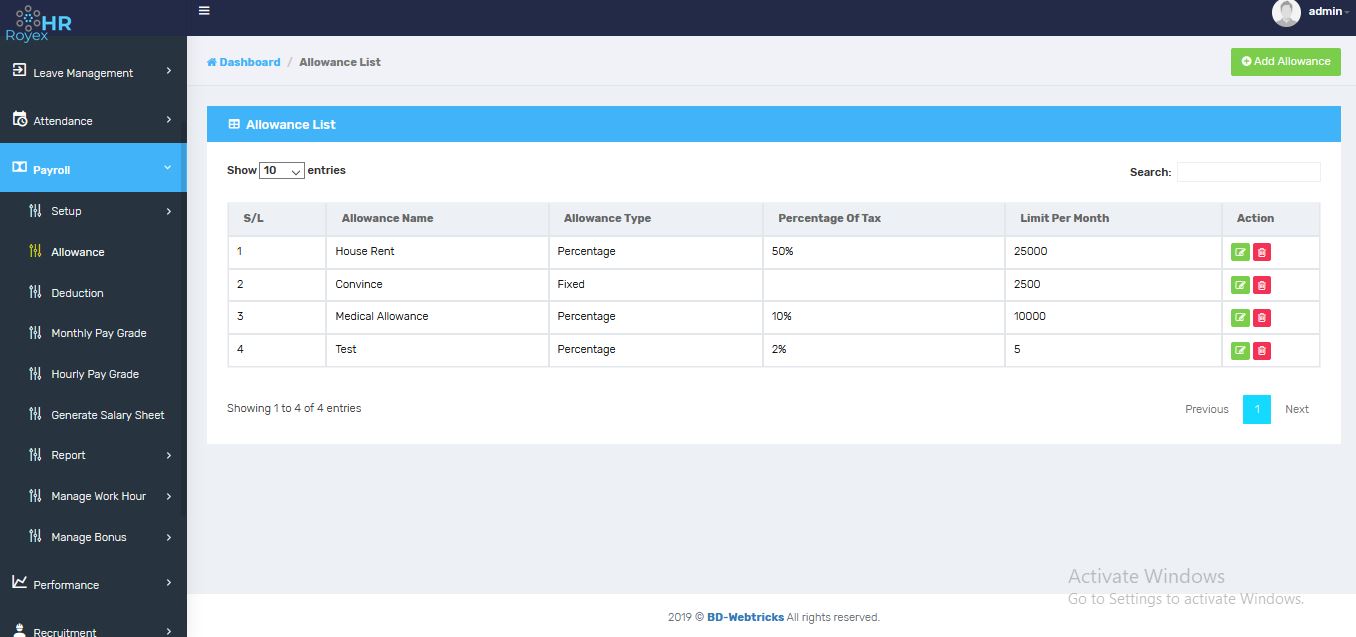Collapse the Payroll sidebar section
The width and height of the screenshot is (1356, 637).
(93, 169)
